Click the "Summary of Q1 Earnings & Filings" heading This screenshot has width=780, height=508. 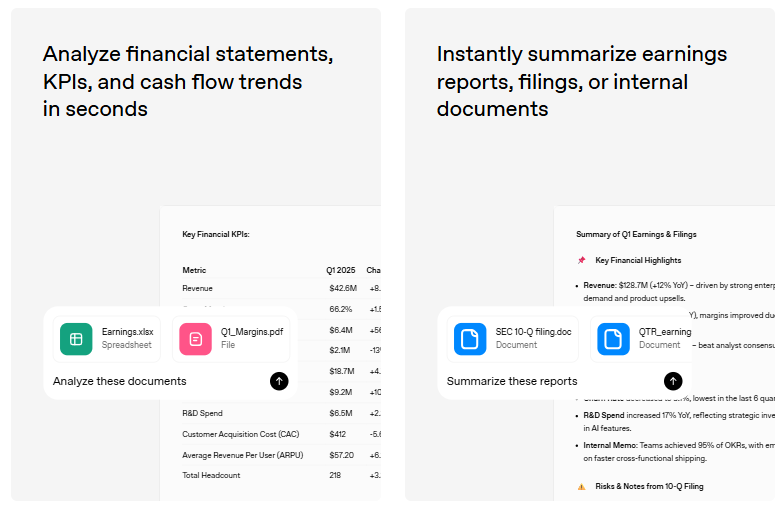(636, 234)
